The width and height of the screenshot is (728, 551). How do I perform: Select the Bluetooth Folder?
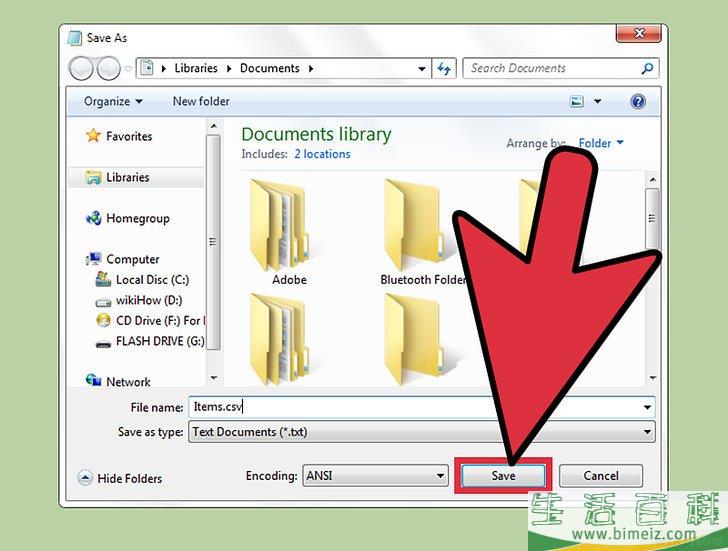click(x=419, y=233)
